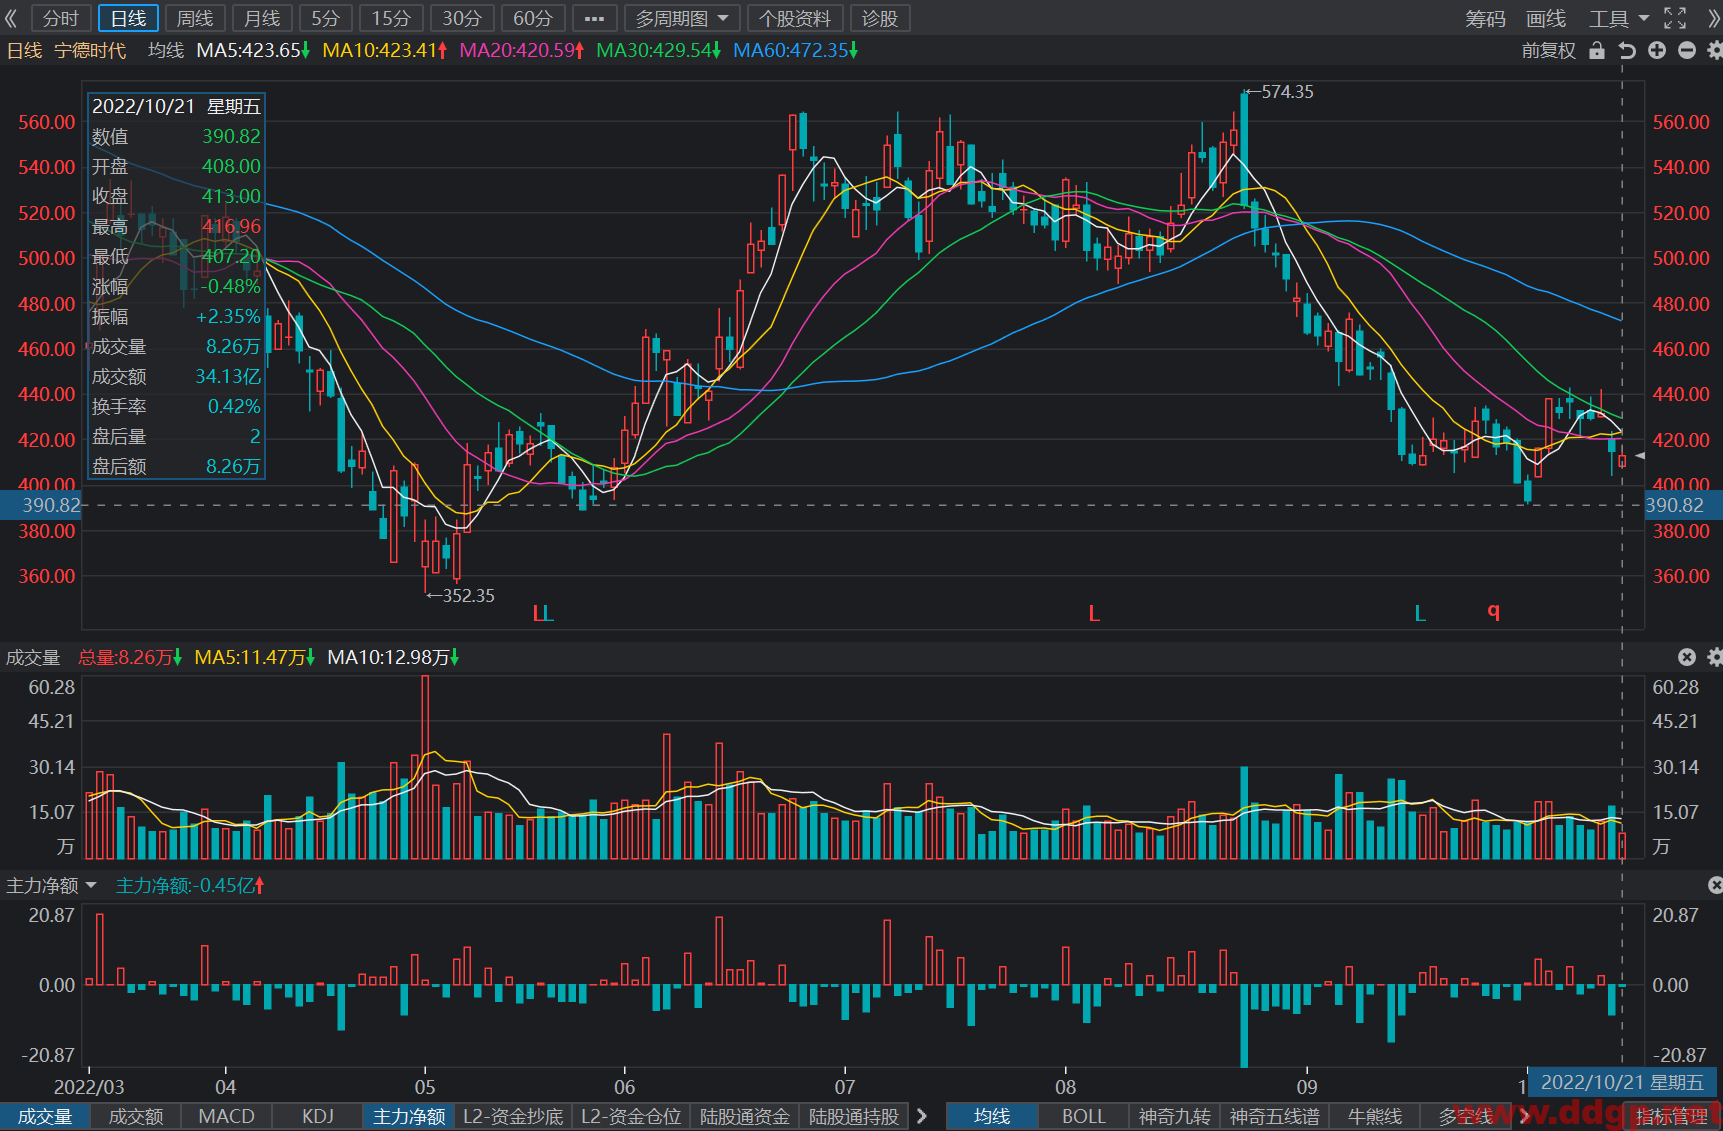Click 宁德时代 stock name
This screenshot has height=1131, width=1723.
coord(90,50)
